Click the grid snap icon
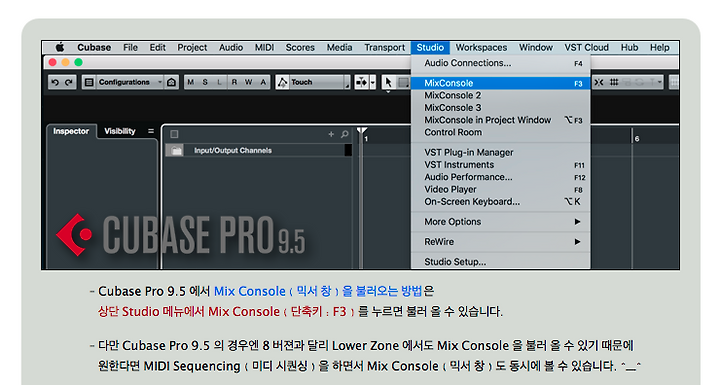Viewport: 720px width, 385px height. [x=614, y=82]
